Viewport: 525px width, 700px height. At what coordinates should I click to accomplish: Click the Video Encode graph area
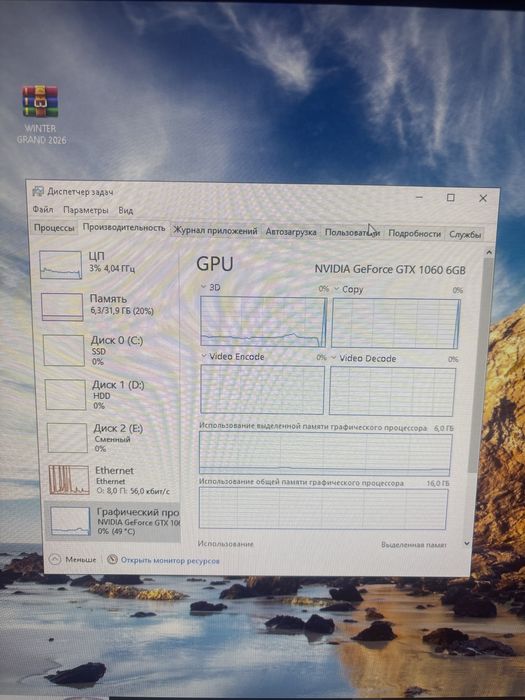tap(262, 390)
